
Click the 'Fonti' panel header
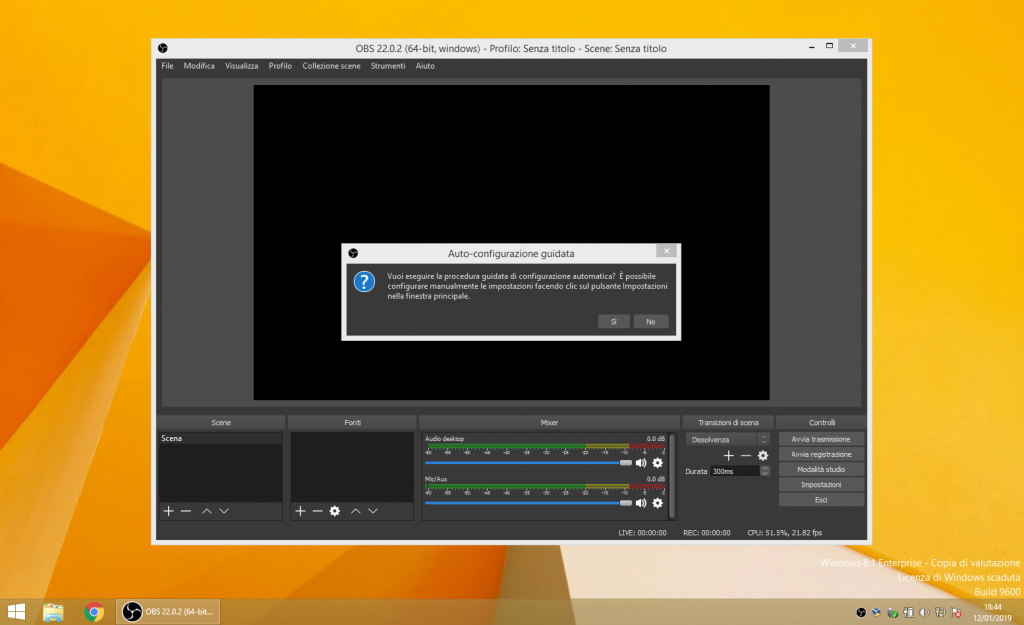353,423
